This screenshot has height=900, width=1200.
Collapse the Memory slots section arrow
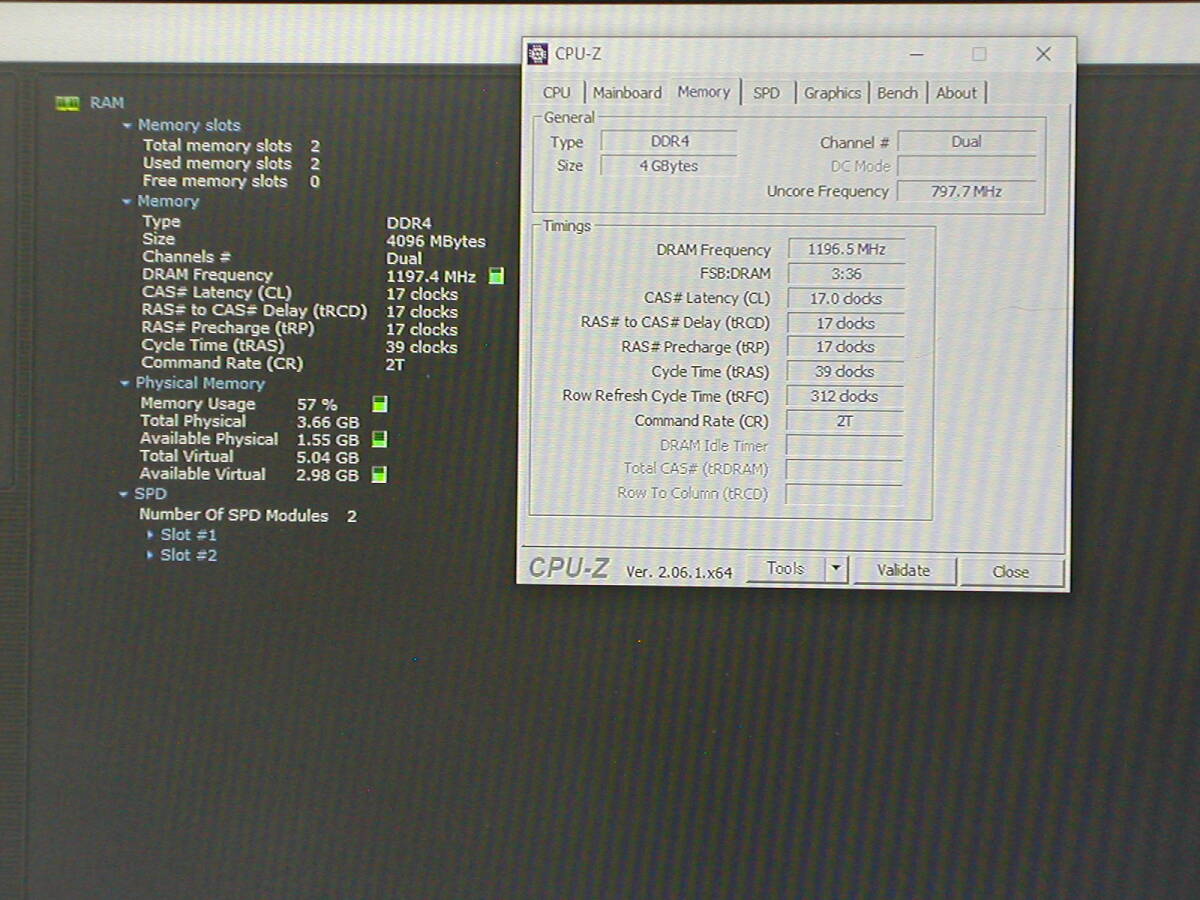click(x=127, y=126)
